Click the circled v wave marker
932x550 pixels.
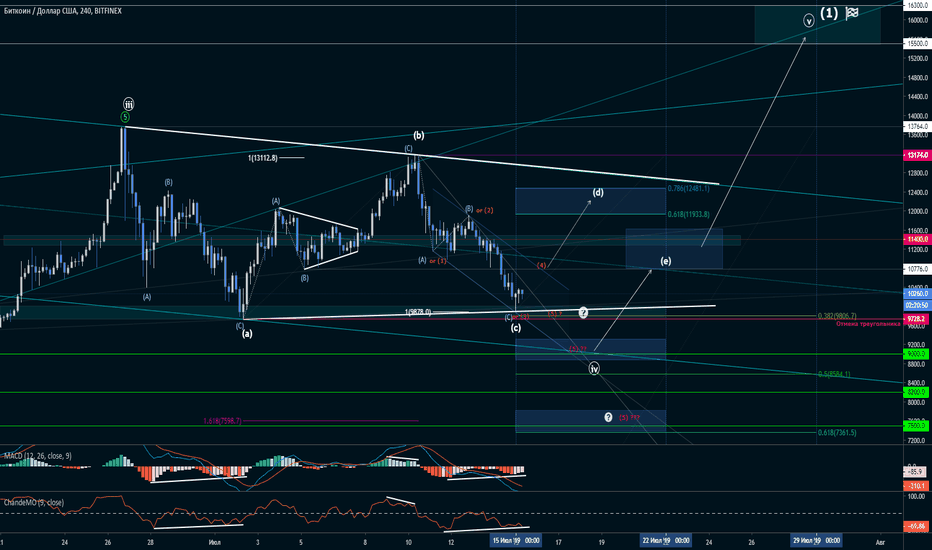[808, 21]
